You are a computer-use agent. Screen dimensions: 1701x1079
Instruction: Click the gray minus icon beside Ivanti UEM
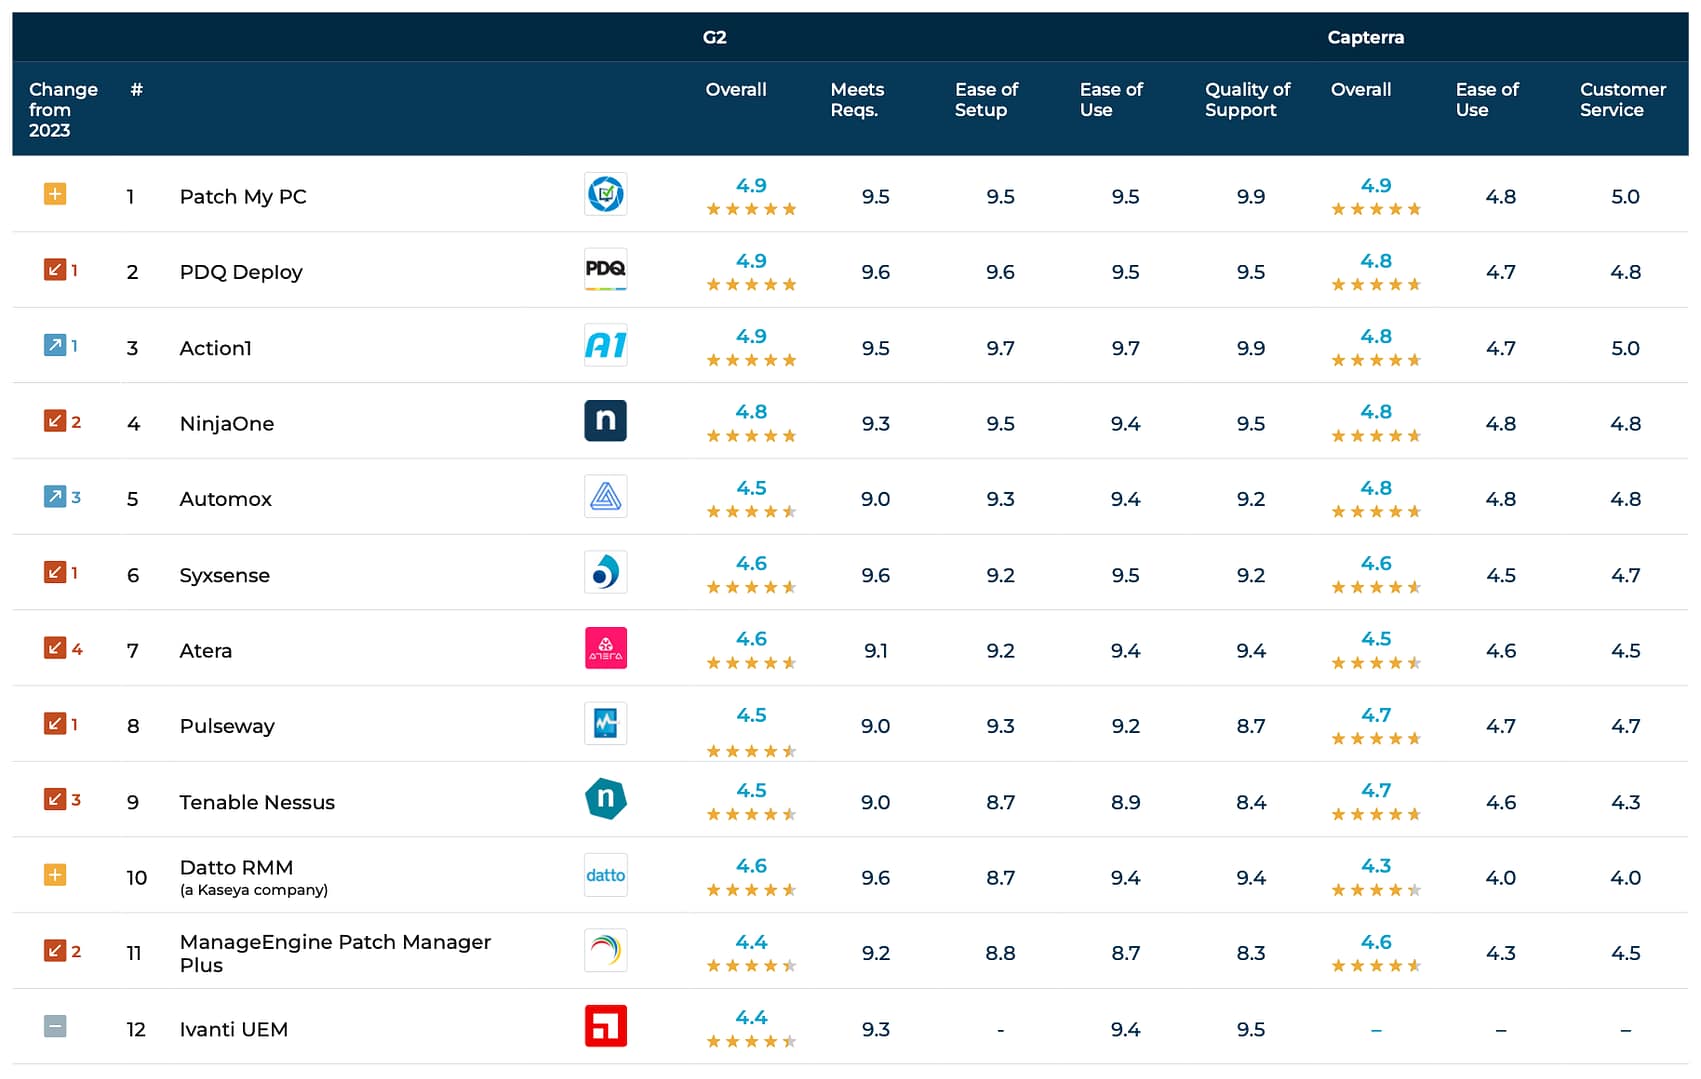point(55,1026)
